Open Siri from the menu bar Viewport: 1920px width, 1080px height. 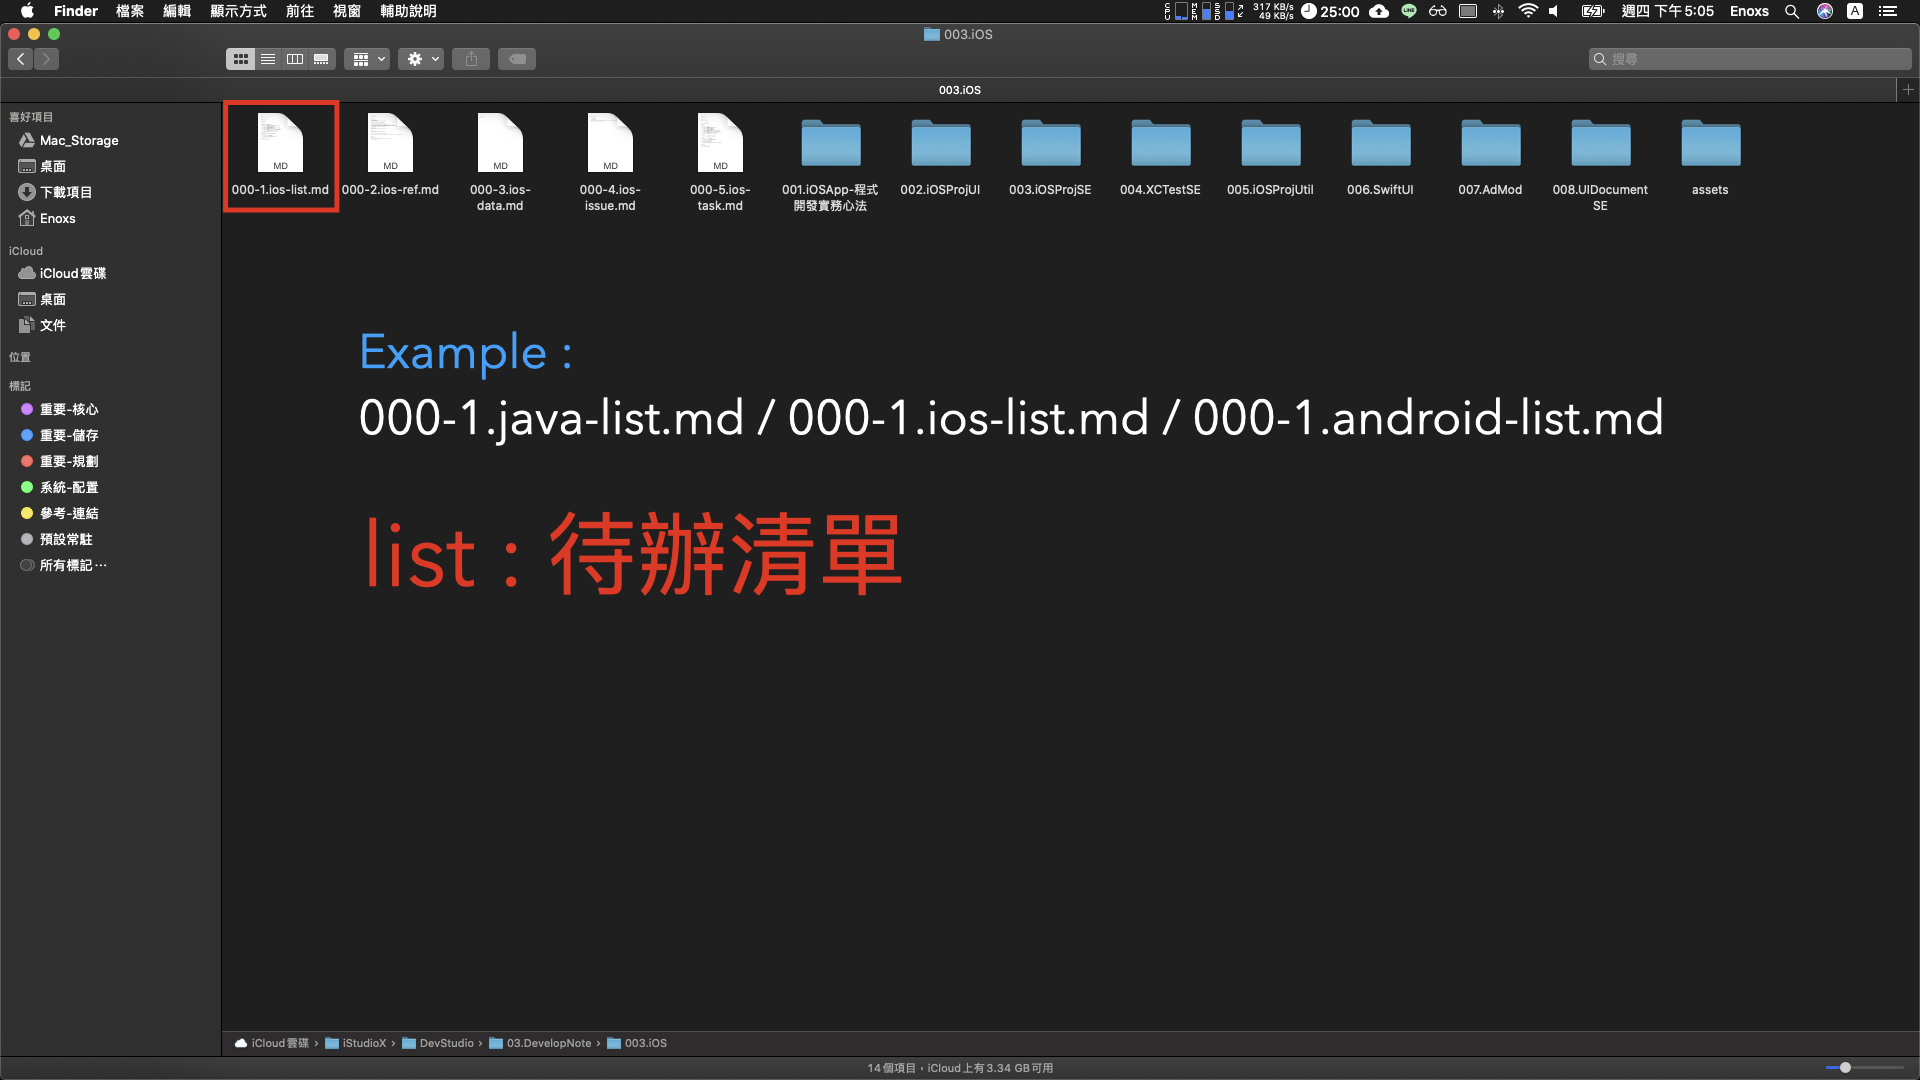point(1825,11)
